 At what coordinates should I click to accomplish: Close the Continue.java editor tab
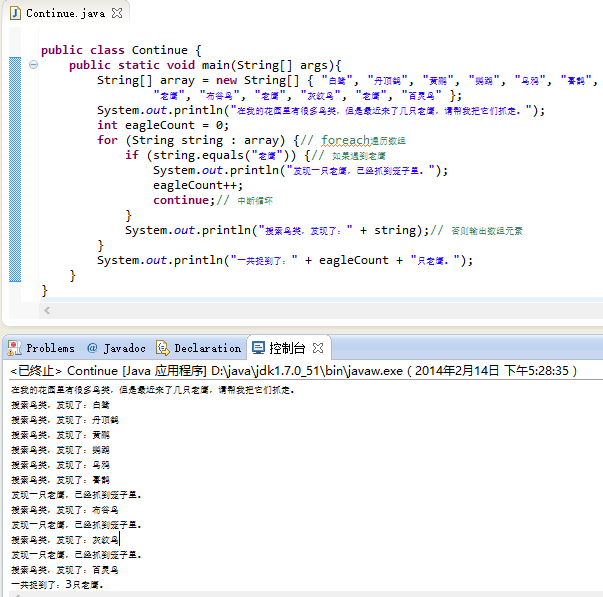click(x=117, y=13)
